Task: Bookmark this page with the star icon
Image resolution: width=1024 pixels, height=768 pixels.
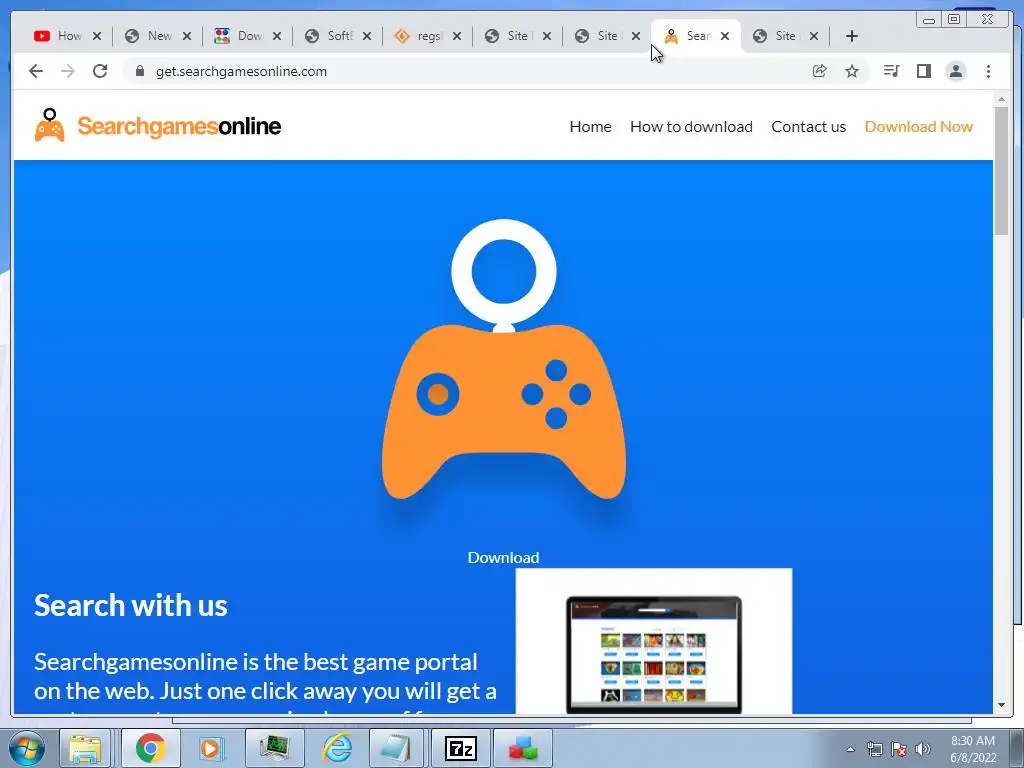Action: coord(852,71)
